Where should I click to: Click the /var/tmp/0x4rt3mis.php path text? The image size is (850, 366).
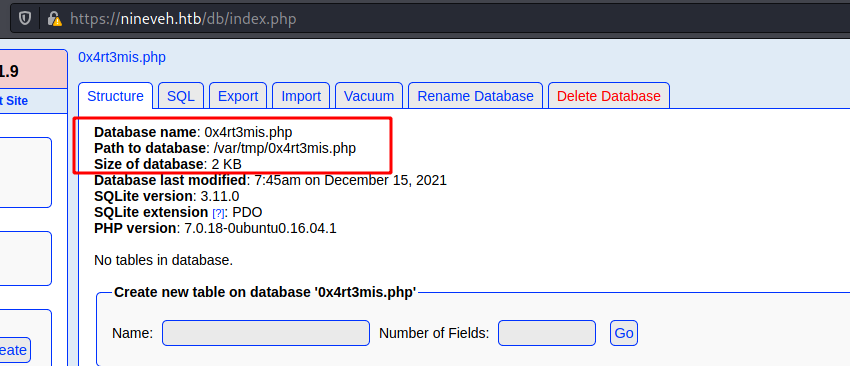pyautogui.click(x=285, y=148)
